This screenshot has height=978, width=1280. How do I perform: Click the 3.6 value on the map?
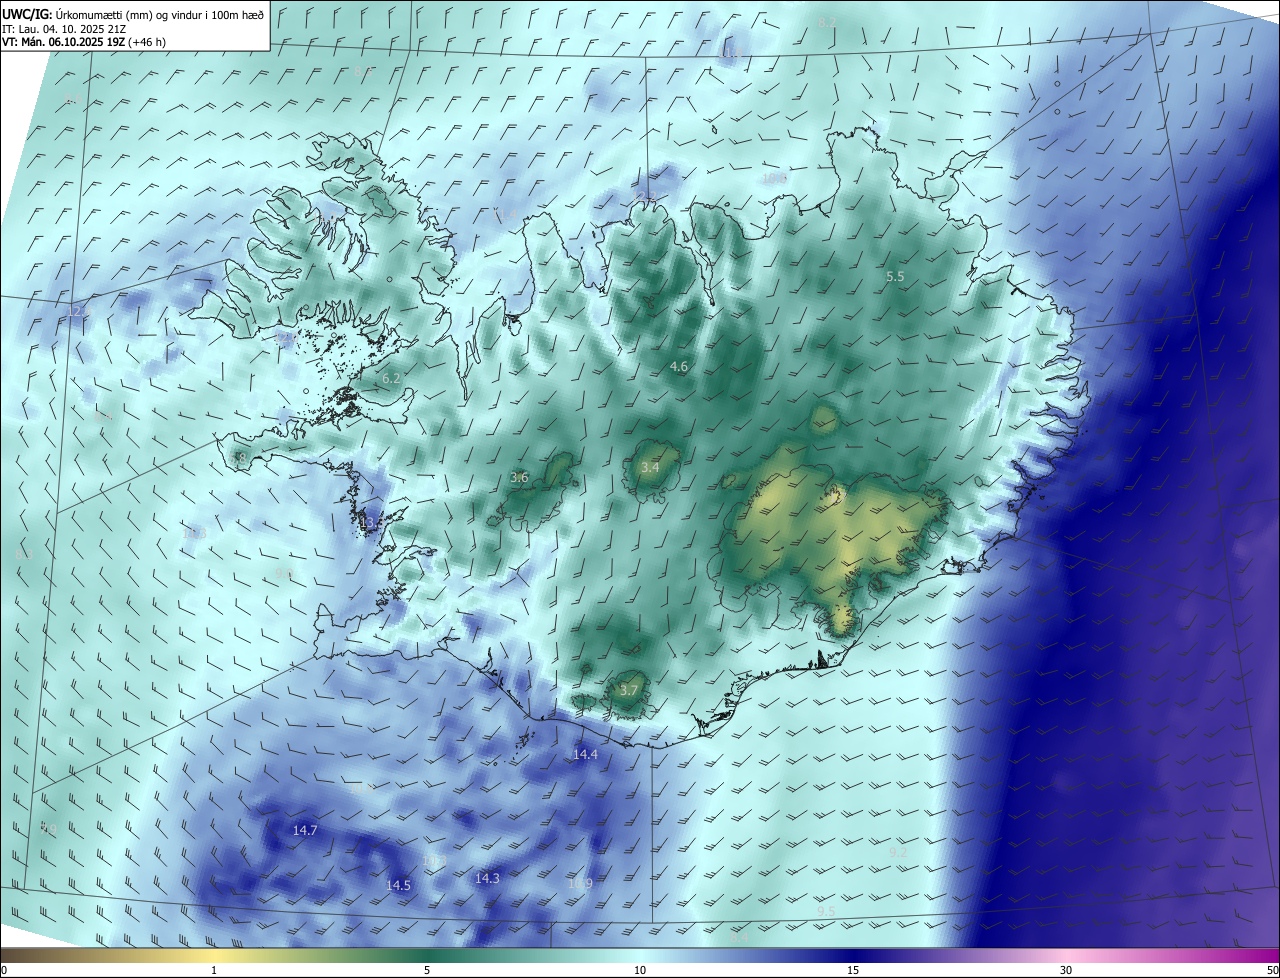coord(519,477)
